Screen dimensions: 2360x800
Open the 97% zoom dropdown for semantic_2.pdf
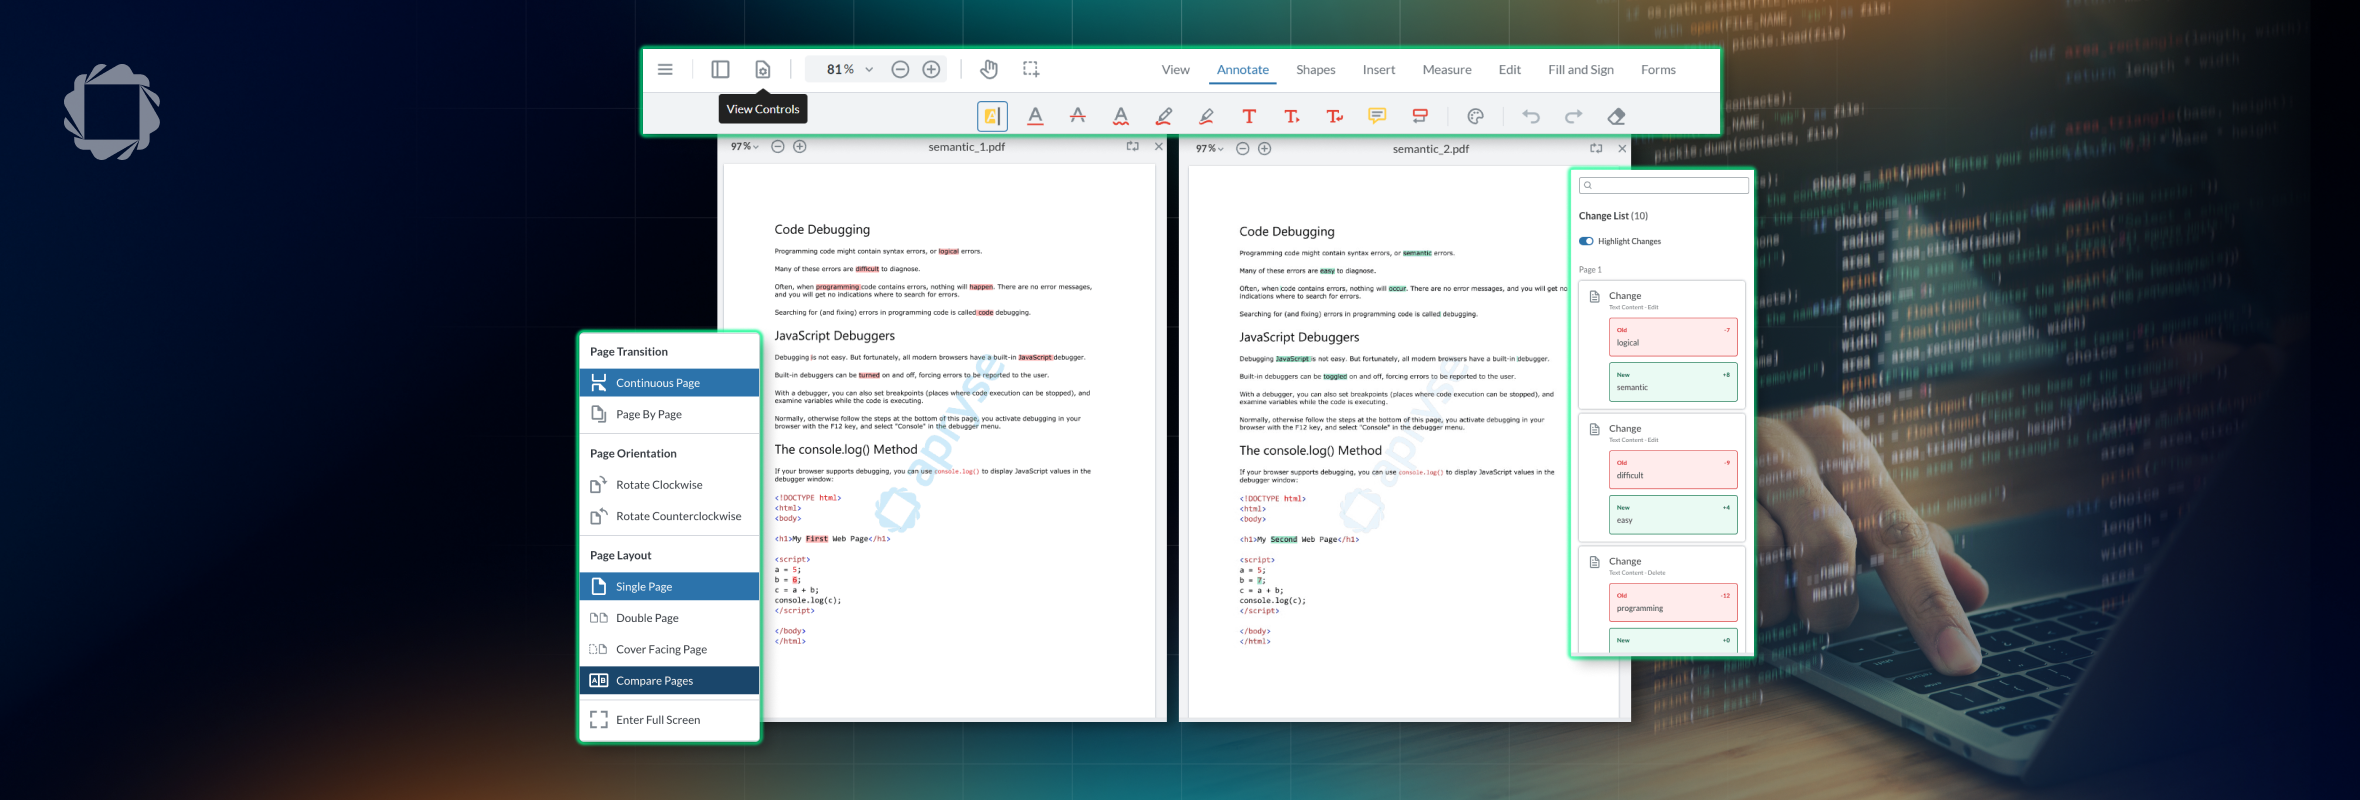click(x=1210, y=148)
